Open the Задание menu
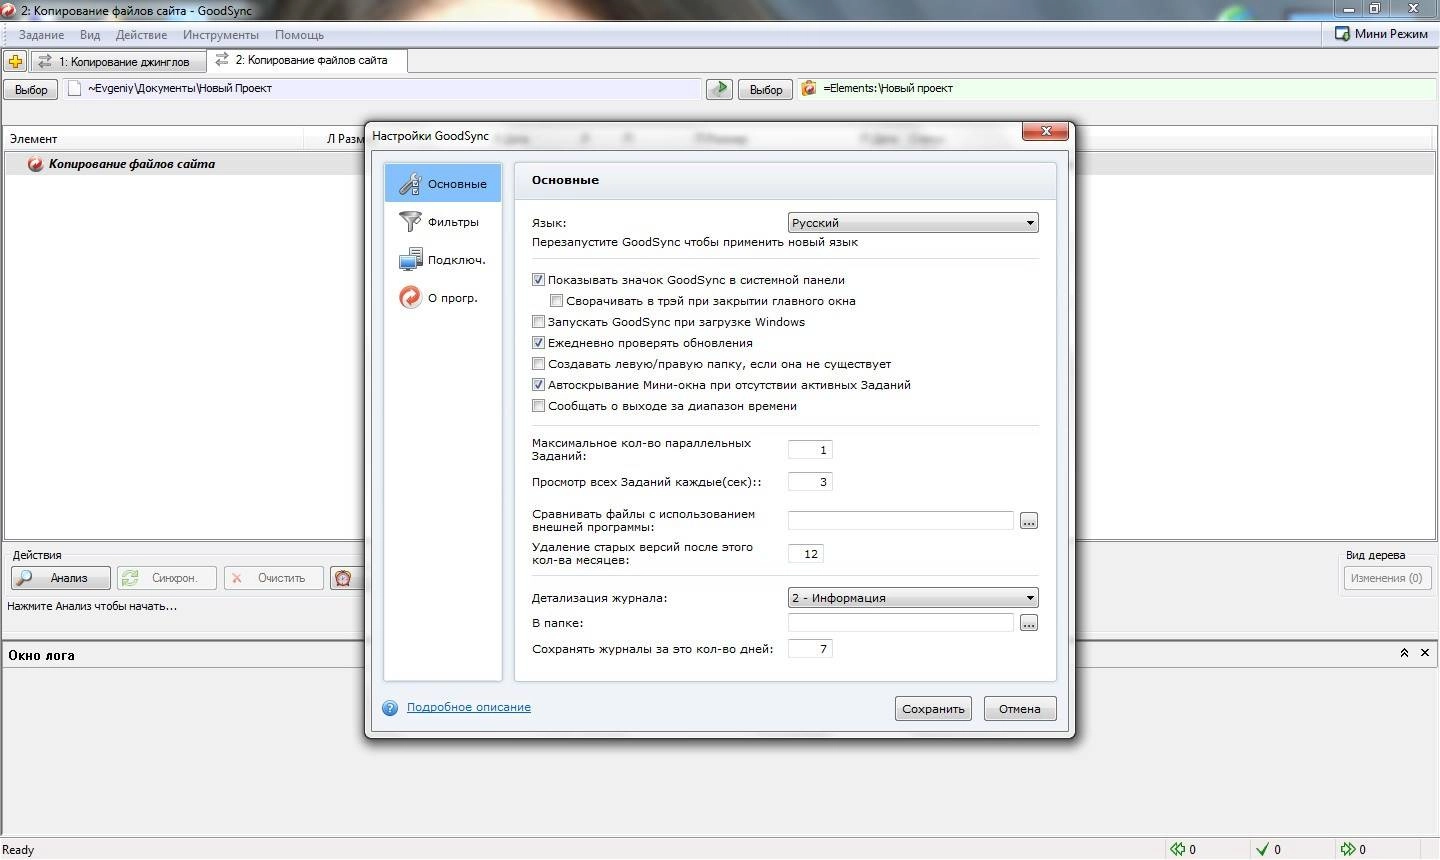The width and height of the screenshot is (1440, 860). click(x=41, y=35)
